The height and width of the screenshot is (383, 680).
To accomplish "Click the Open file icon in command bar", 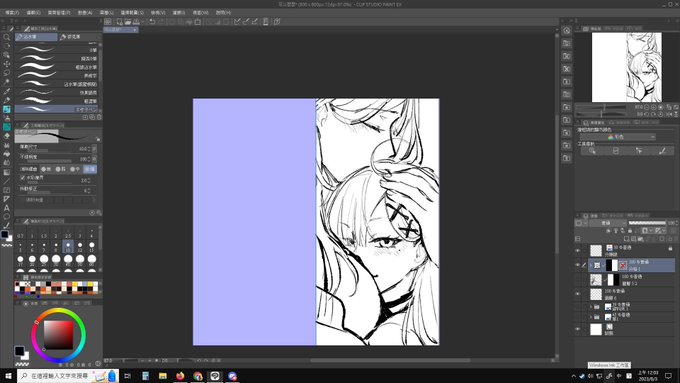I will (x=128, y=21).
